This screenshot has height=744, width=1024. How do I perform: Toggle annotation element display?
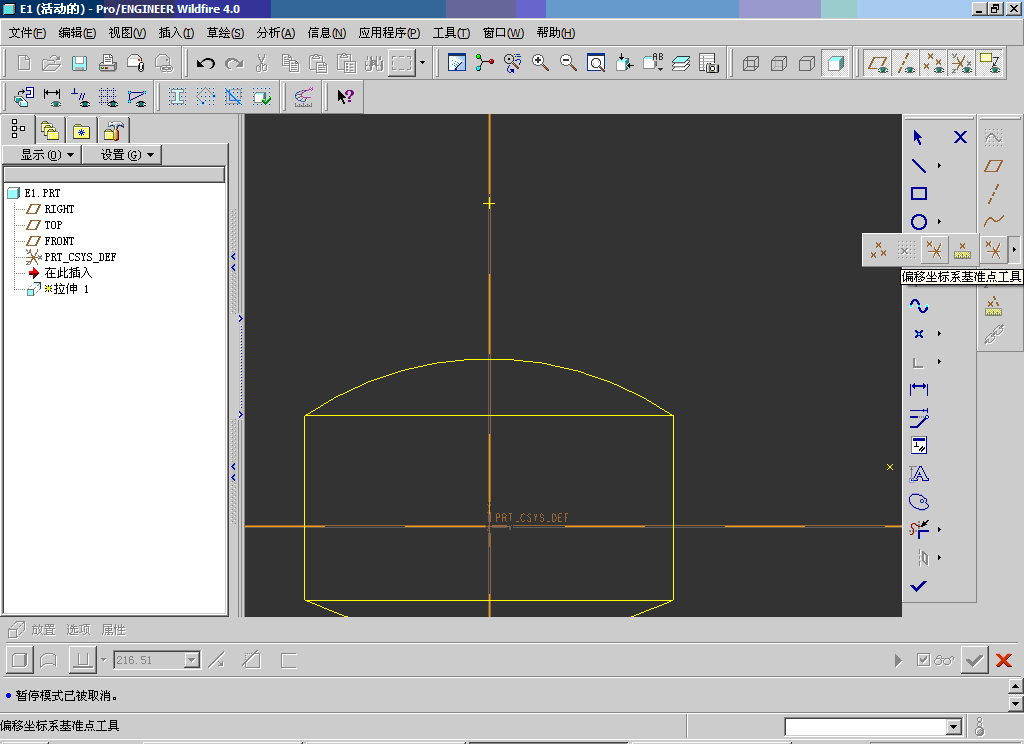(989, 63)
